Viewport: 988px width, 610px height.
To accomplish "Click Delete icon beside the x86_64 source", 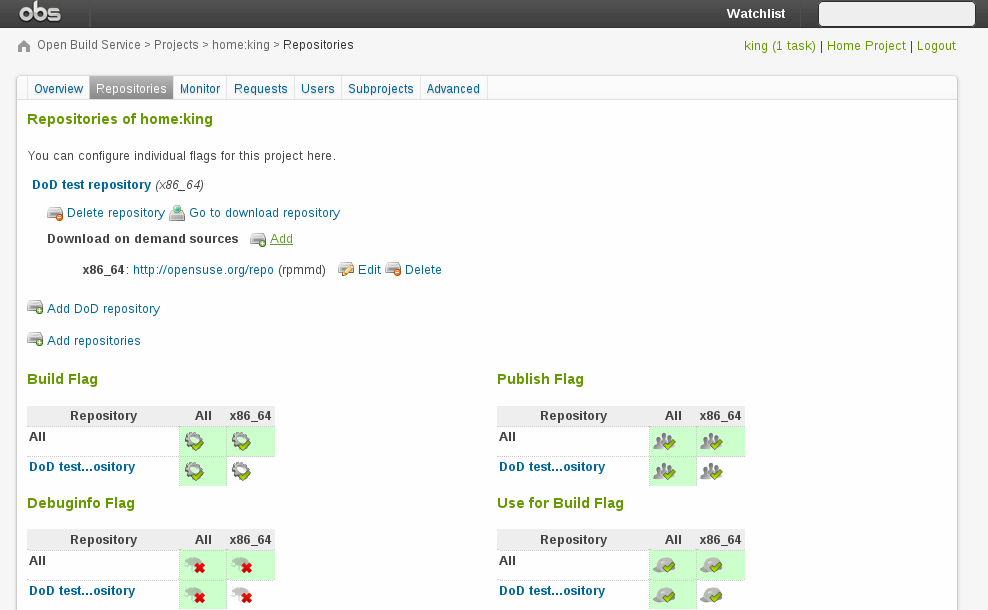I will click(x=393, y=269).
